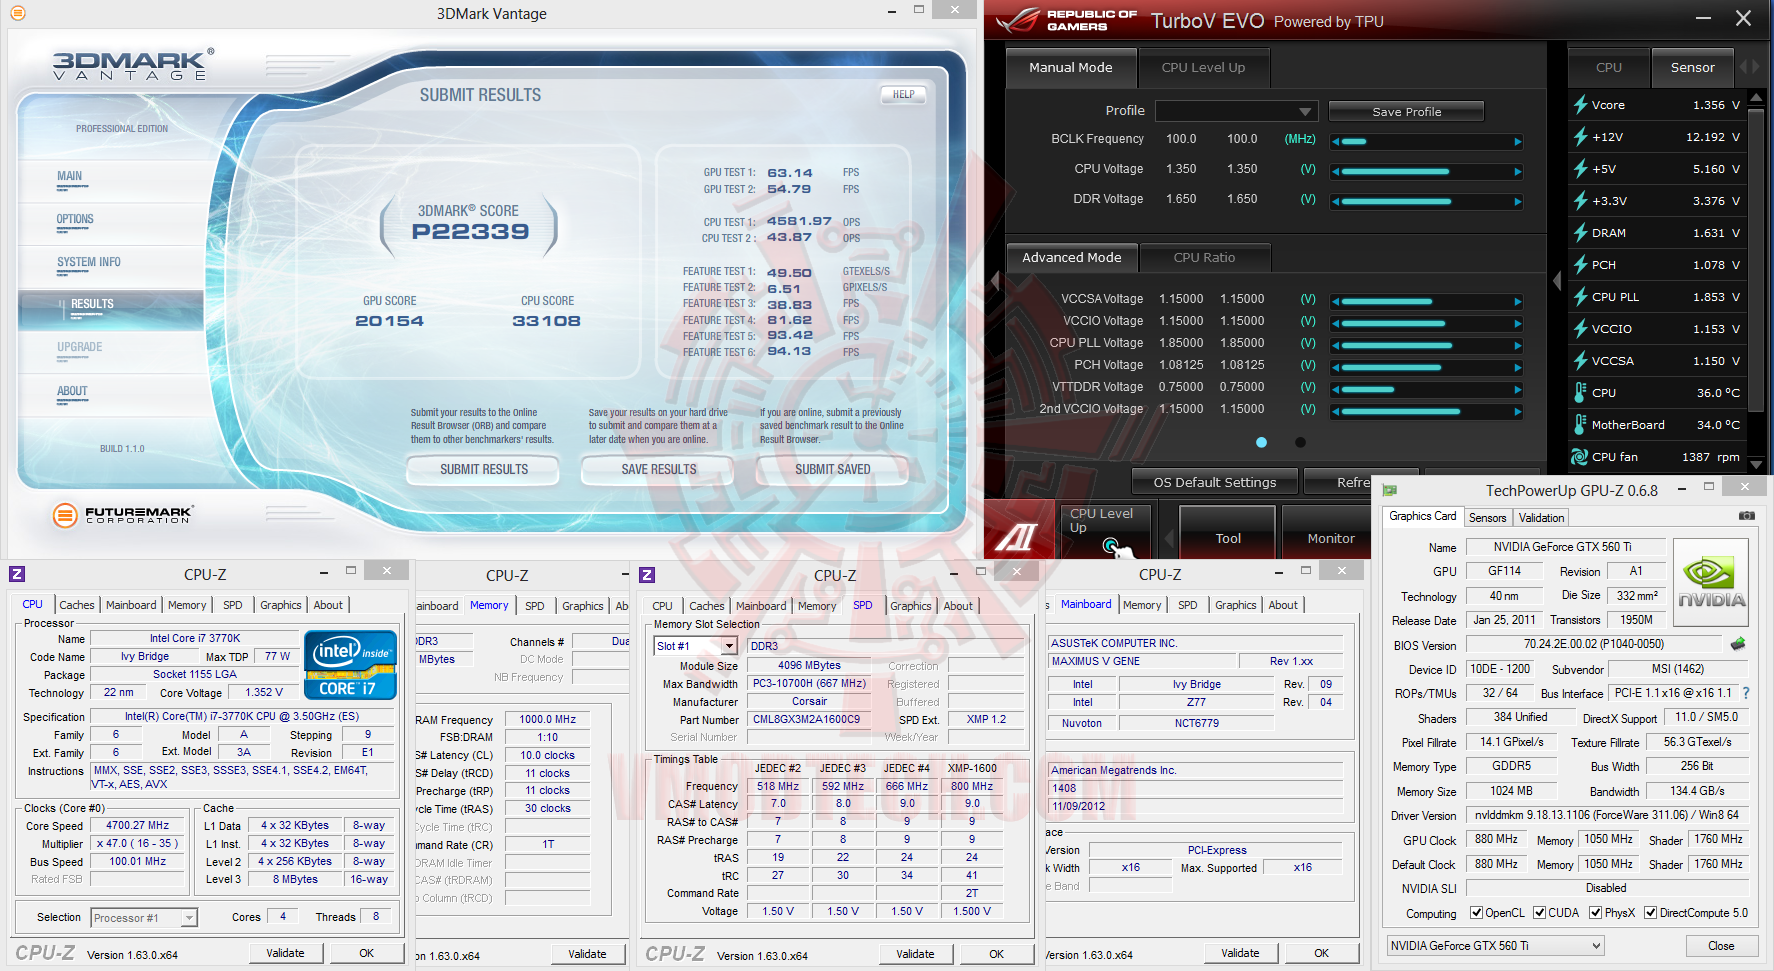Image resolution: width=1774 pixels, height=971 pixels.
Task: Click the CPU PLL voltage sensor icon
Action: tap(1580, 297)
